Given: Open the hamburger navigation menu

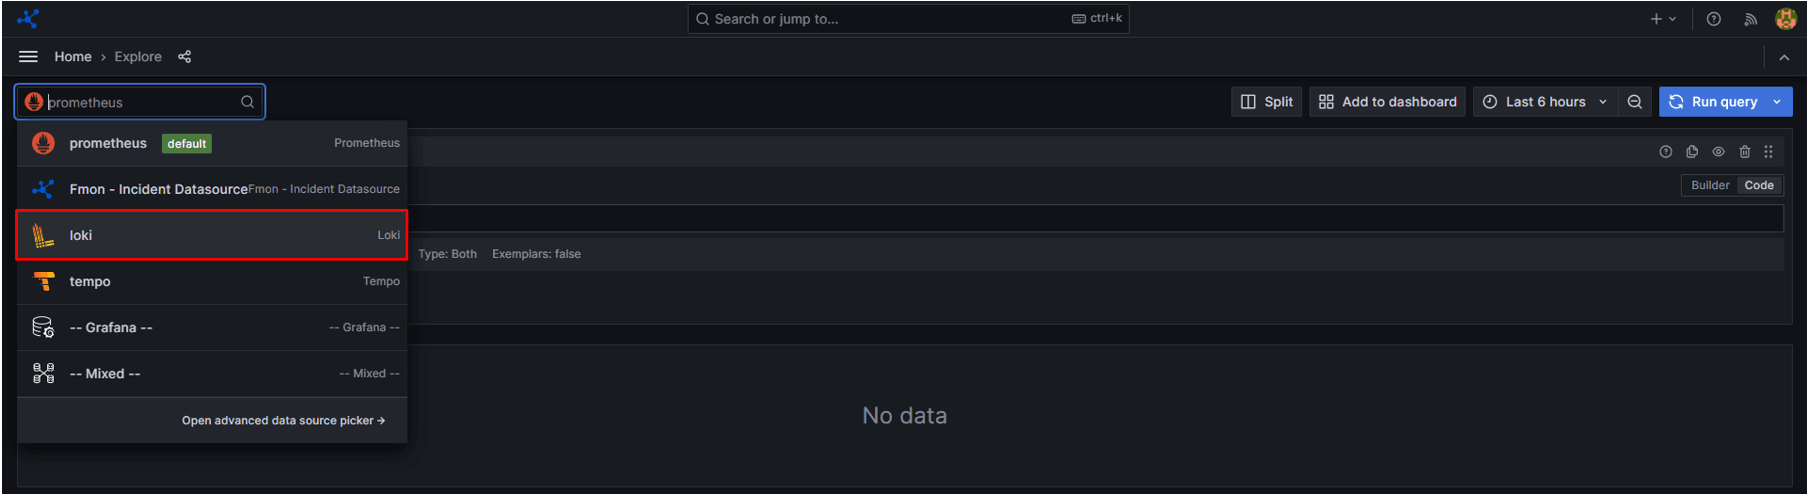Looking at the screenshot, I should point(28,57).
